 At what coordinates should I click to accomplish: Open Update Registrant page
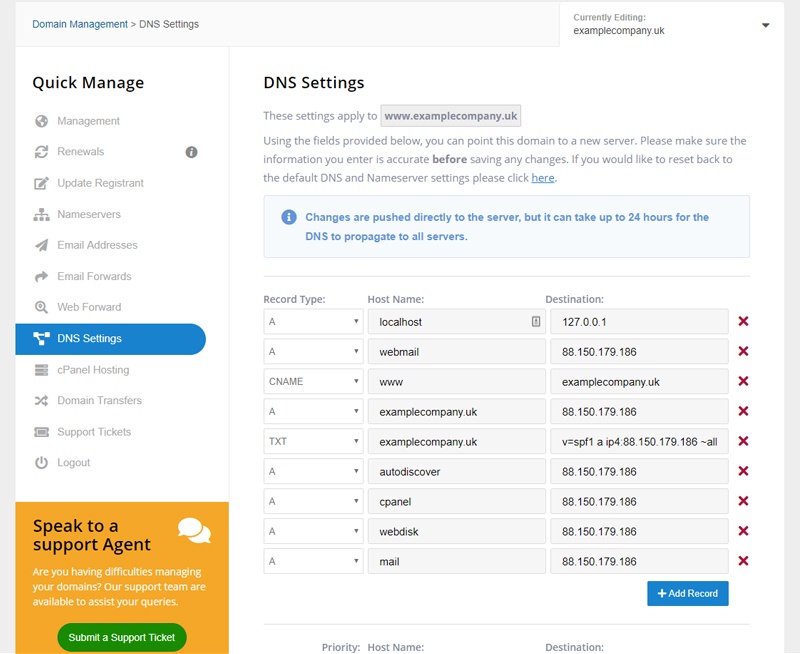[x=101, y=183]
